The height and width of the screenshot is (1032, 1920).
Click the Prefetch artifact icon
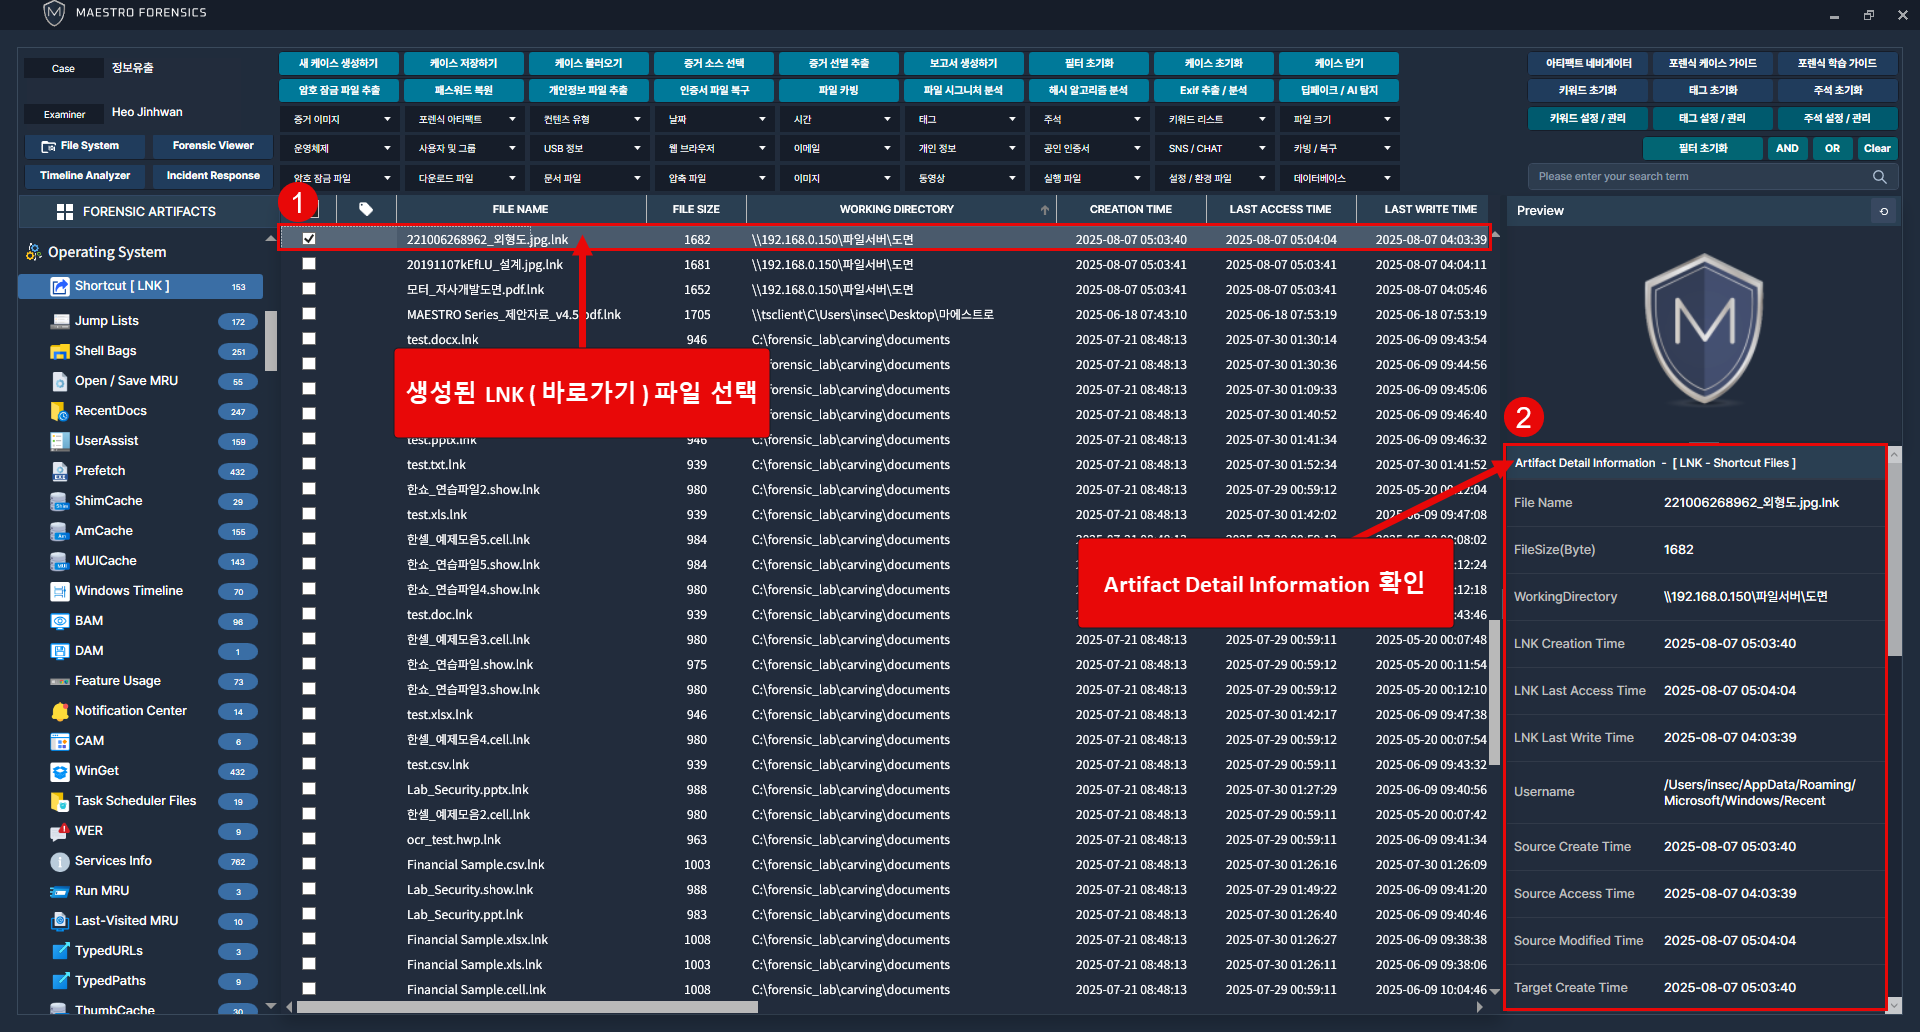coord(59,471)
